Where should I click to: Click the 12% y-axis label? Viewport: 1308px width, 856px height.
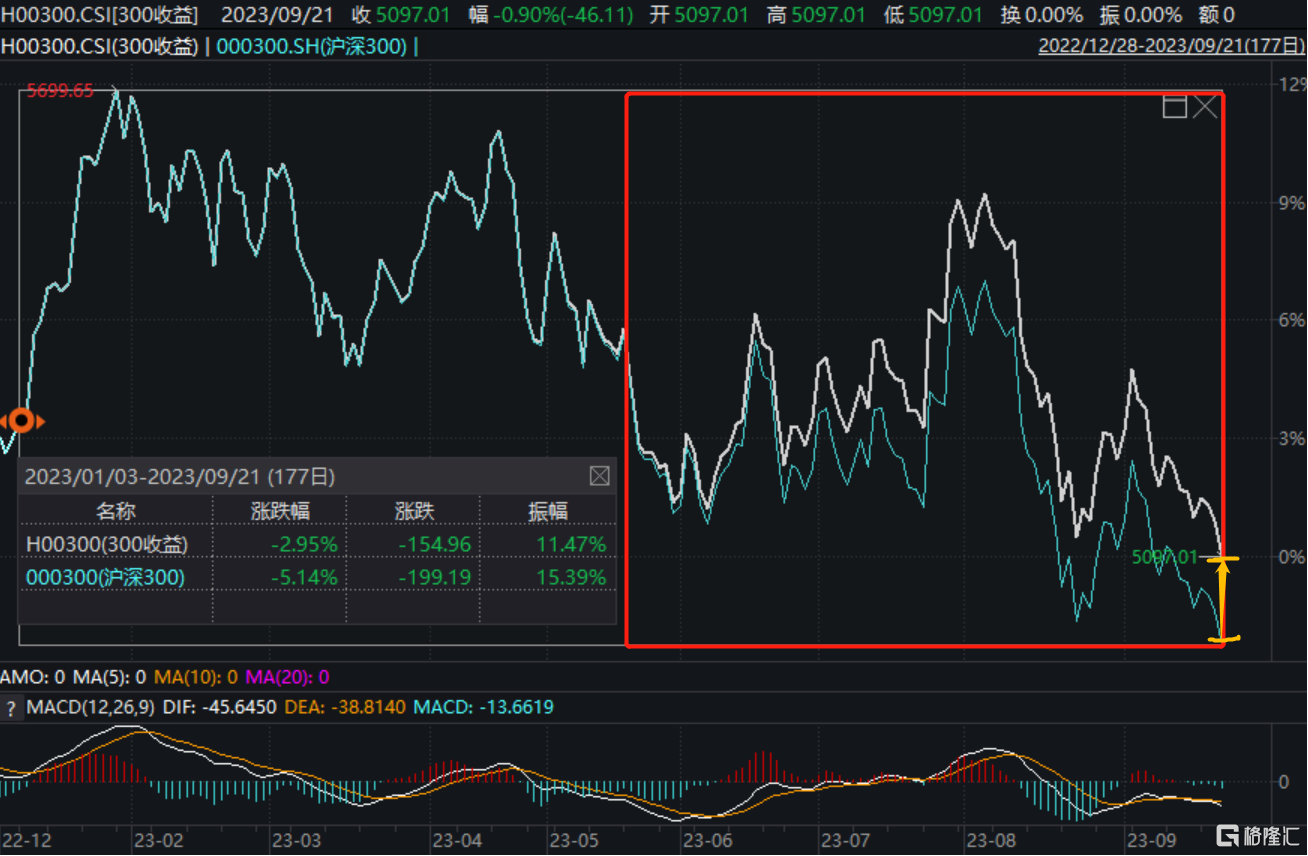1291,84
